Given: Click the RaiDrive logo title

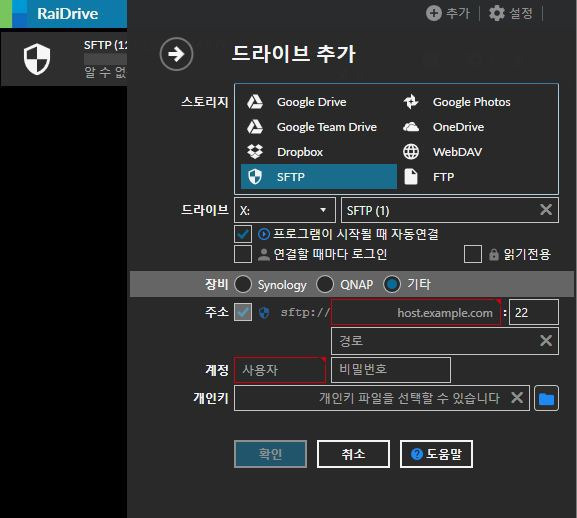Looking at the screenshot, I should coord(68,14).
